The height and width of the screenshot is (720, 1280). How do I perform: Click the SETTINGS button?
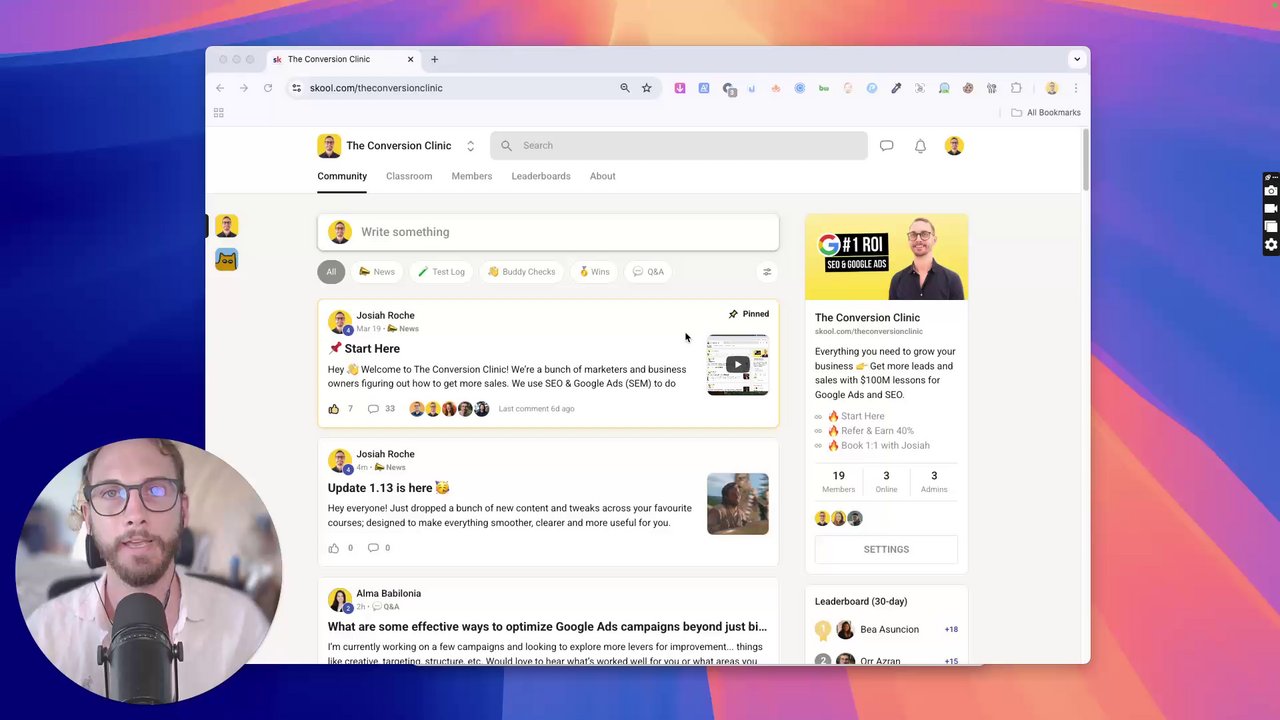886,550
